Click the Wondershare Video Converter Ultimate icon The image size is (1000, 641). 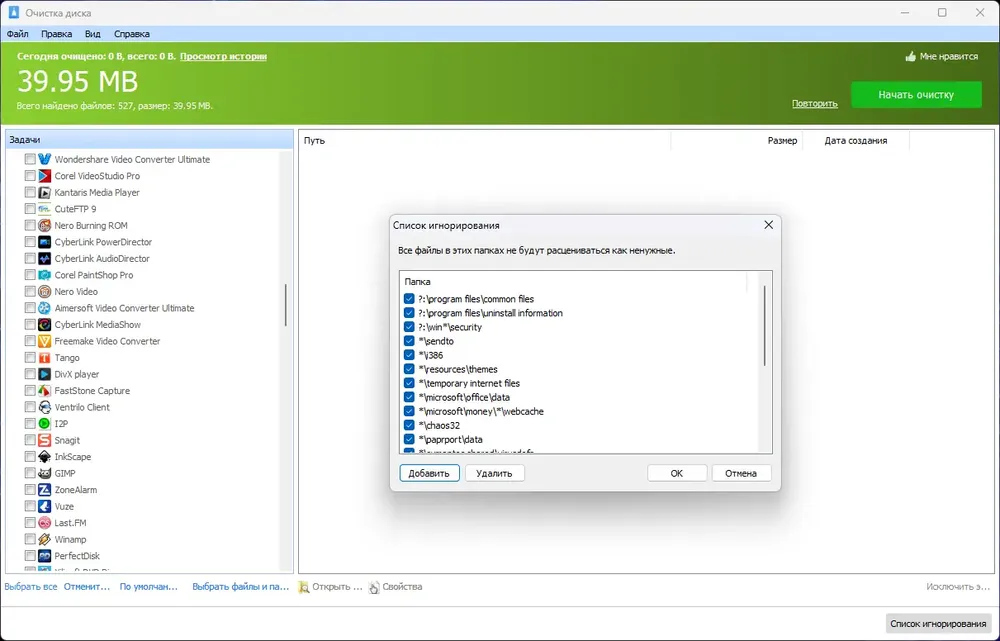[44, 159]
